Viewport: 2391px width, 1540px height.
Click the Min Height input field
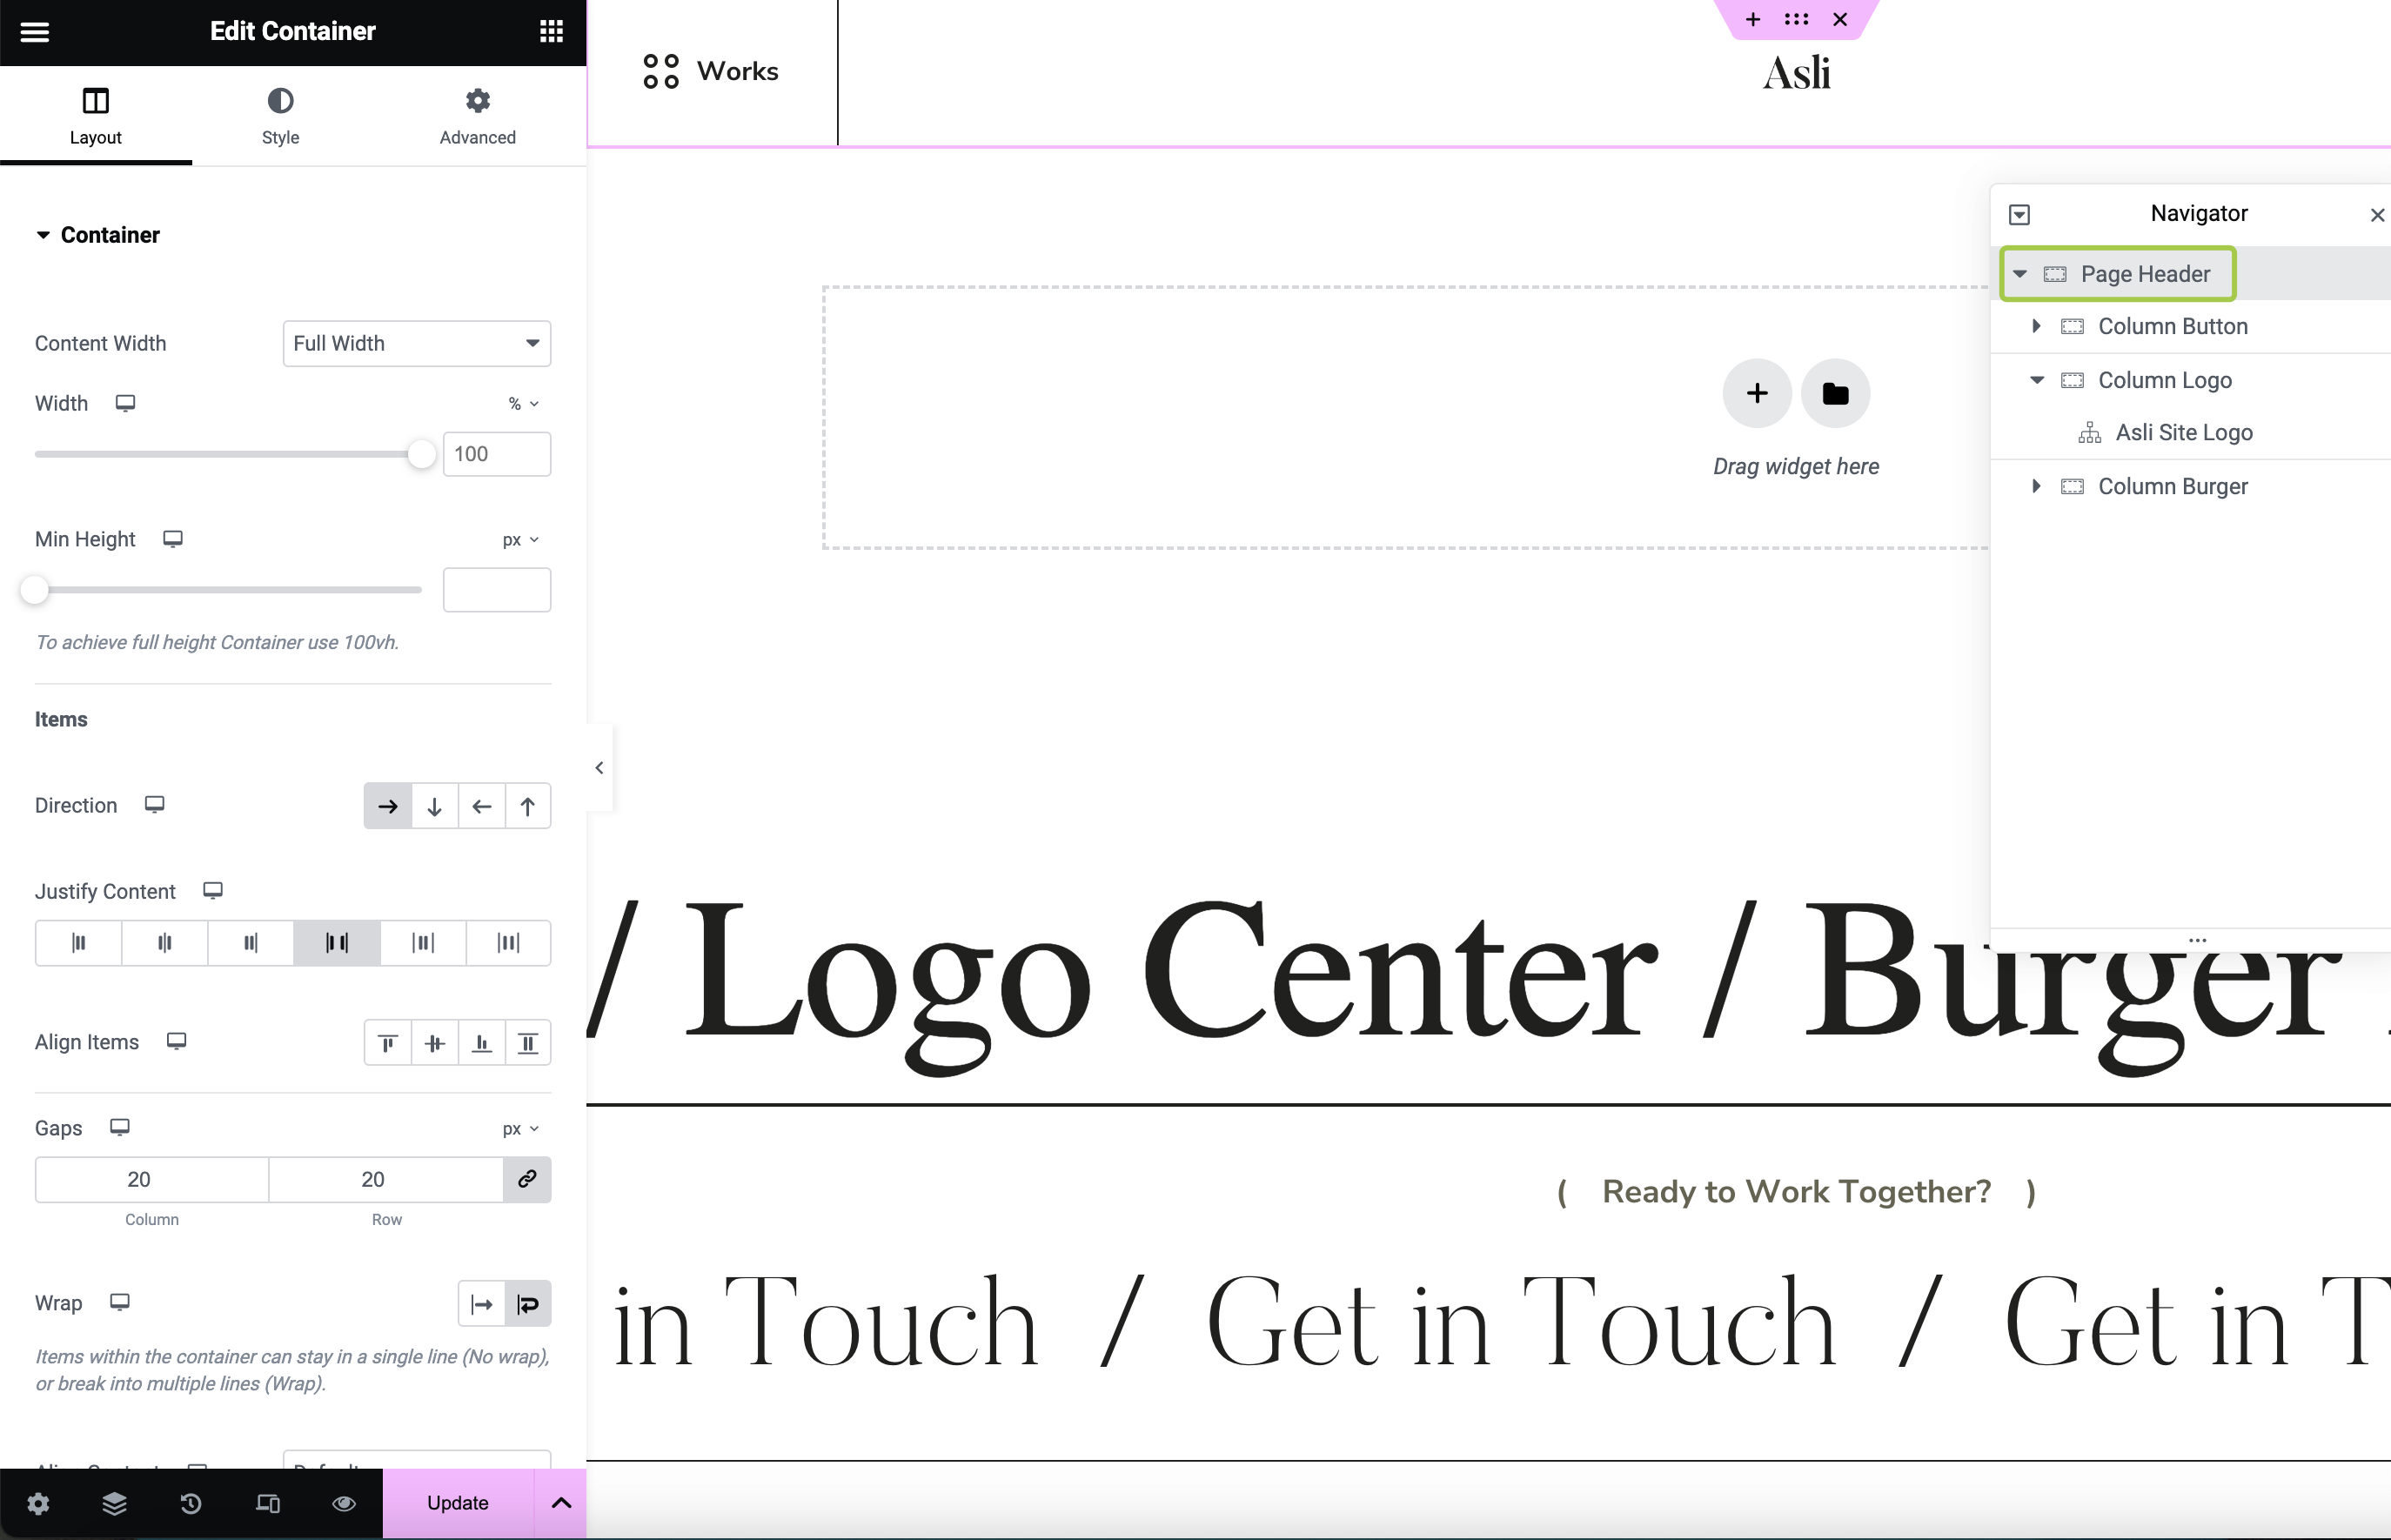pyautogui.click(x=496, y=590)
